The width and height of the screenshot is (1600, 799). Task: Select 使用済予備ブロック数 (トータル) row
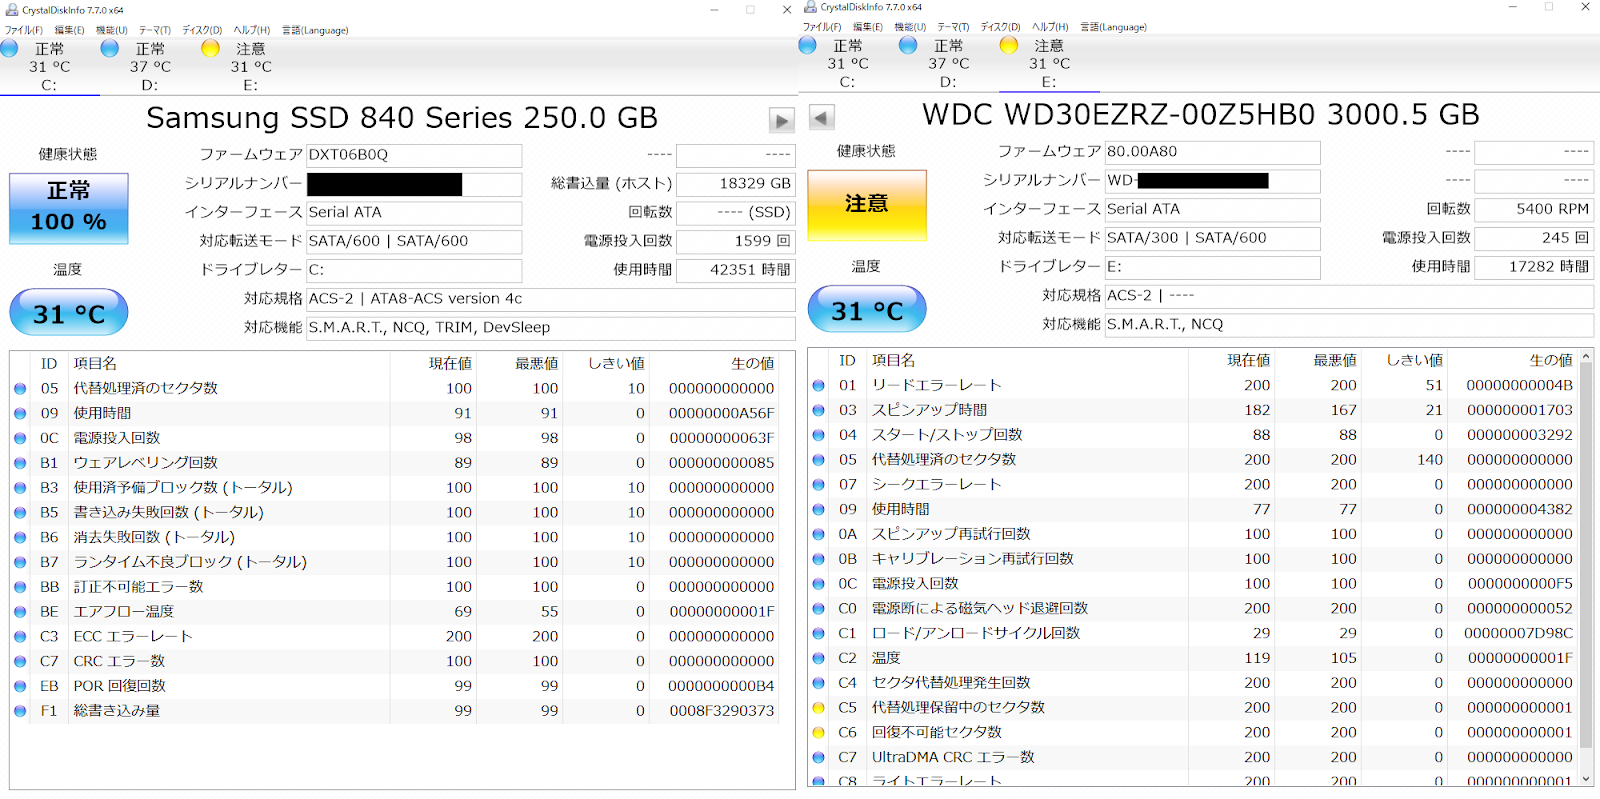(x=402, y=488)
